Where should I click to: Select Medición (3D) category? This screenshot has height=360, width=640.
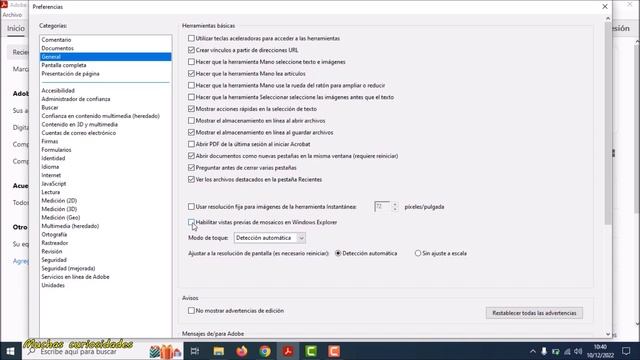[59, 209]
